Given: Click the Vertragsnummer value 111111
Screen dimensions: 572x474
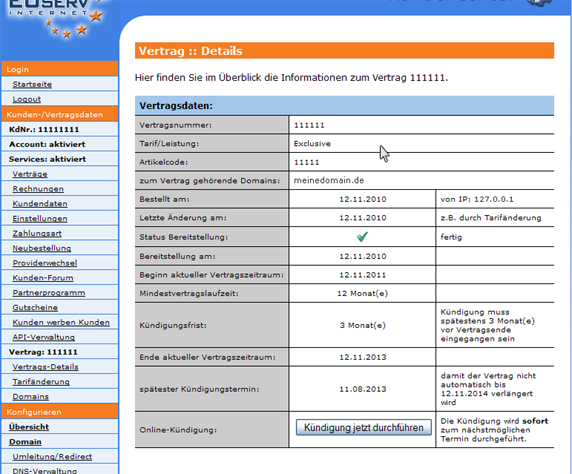Looking at the screenshot, I should (x=309, y=125).
